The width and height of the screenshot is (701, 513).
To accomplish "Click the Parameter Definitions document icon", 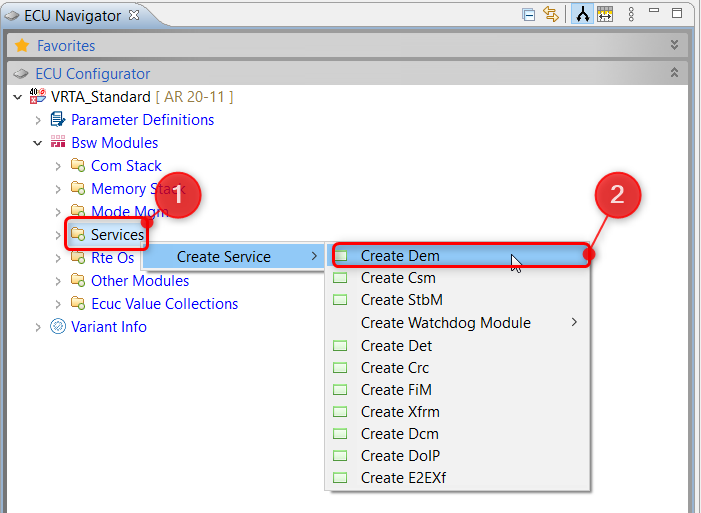I will tap(58, 119).
